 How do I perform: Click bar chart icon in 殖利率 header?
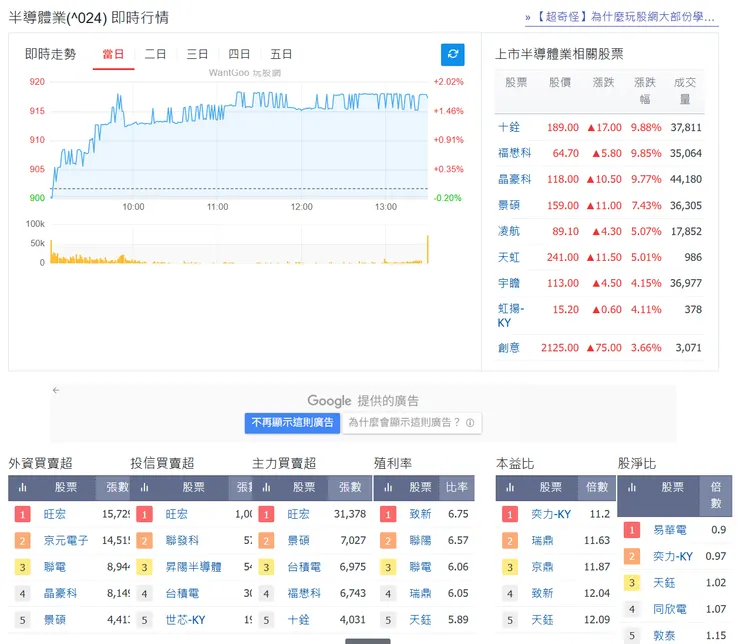point(388,487)
